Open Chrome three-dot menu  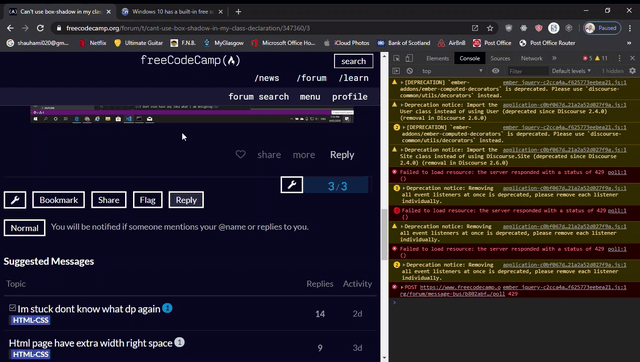[x=630, y=28]
